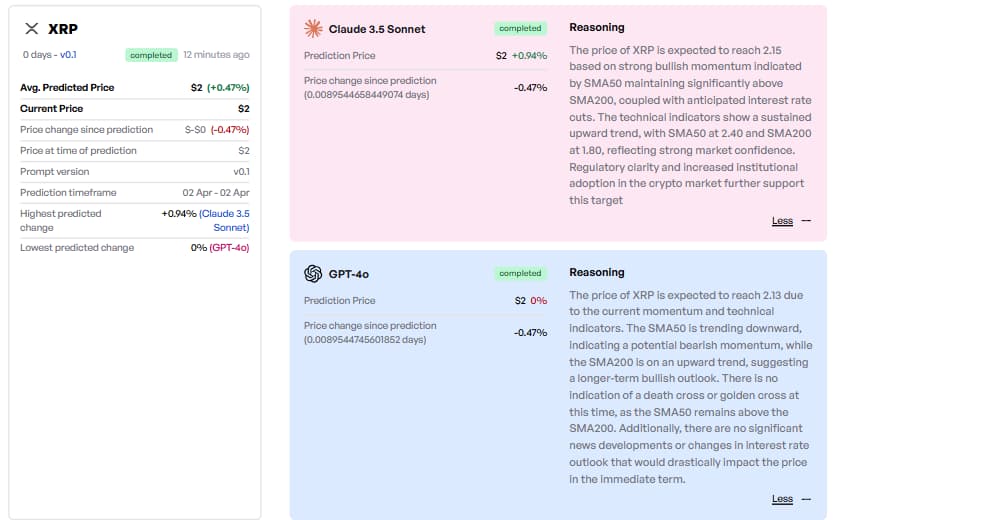Open the GPT-4o lowest predicted change link

tap(229, 248)
